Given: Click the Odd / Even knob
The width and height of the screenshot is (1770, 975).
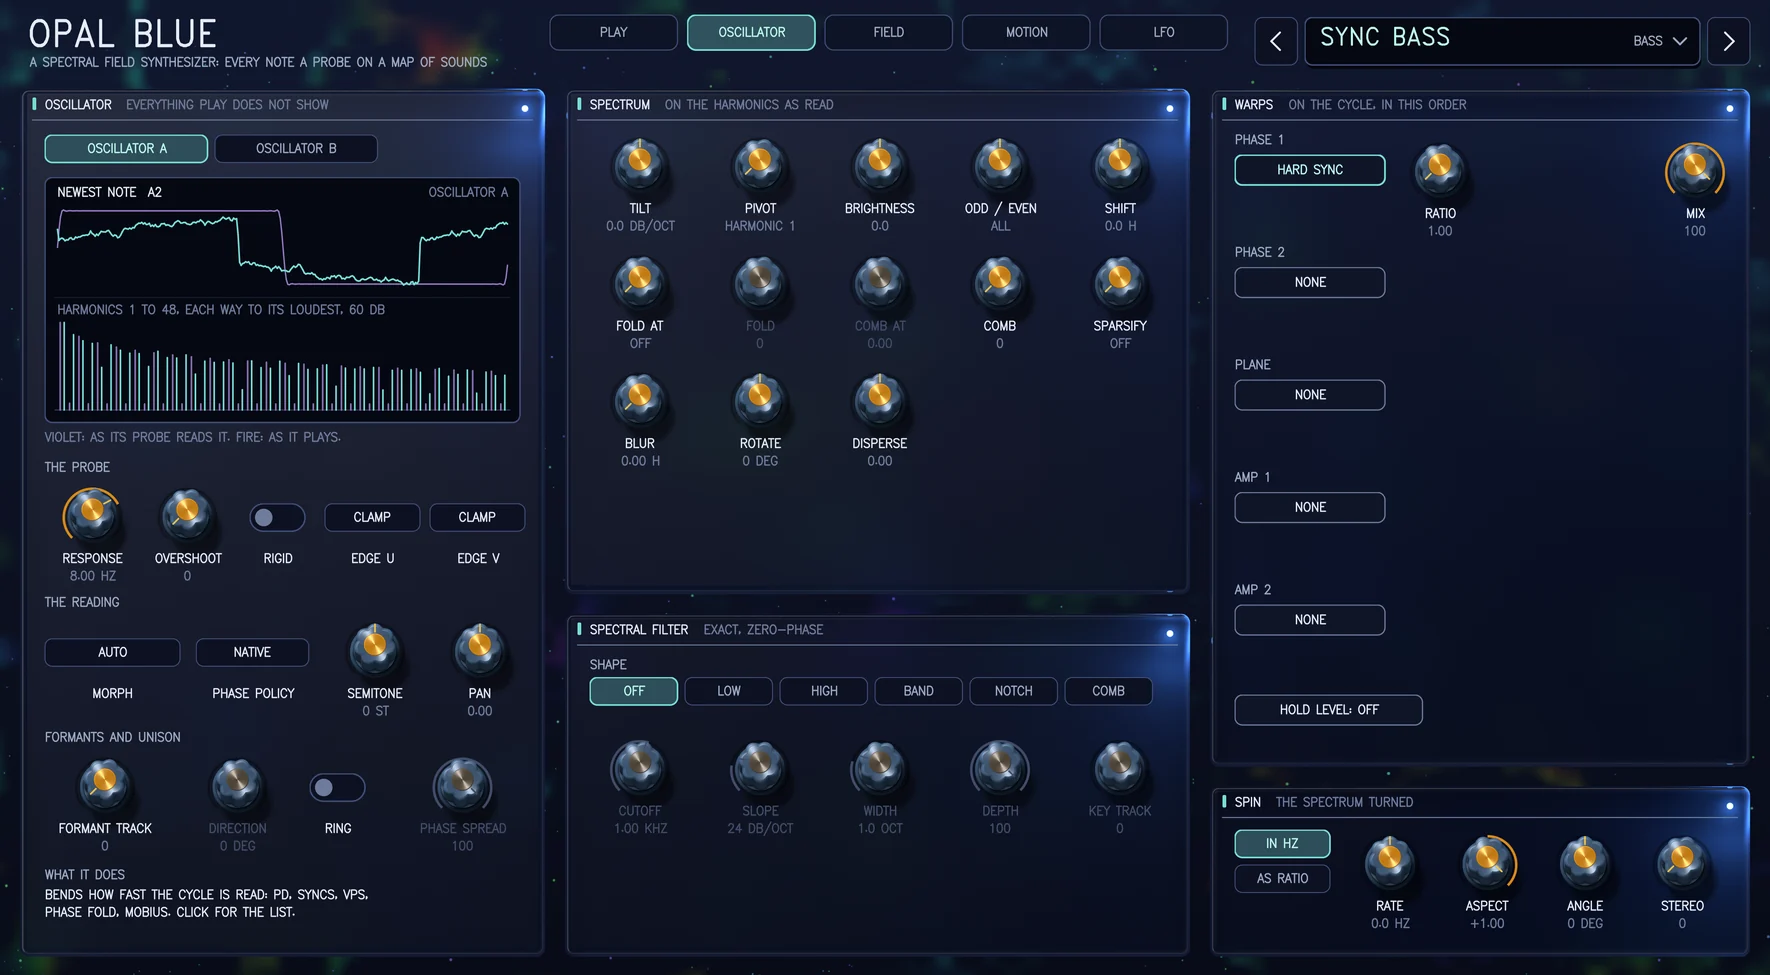Looking at the screenshot, I should (1000, 165).
